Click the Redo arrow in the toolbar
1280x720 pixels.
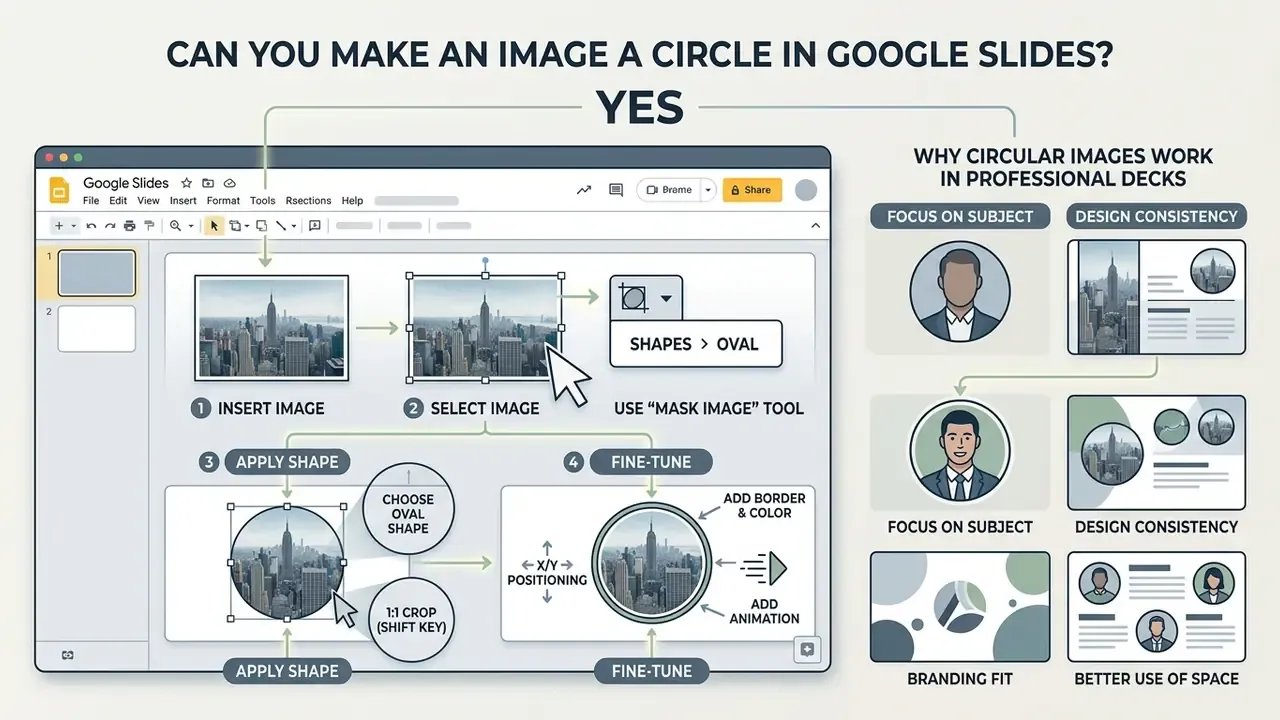pos(111,226)
